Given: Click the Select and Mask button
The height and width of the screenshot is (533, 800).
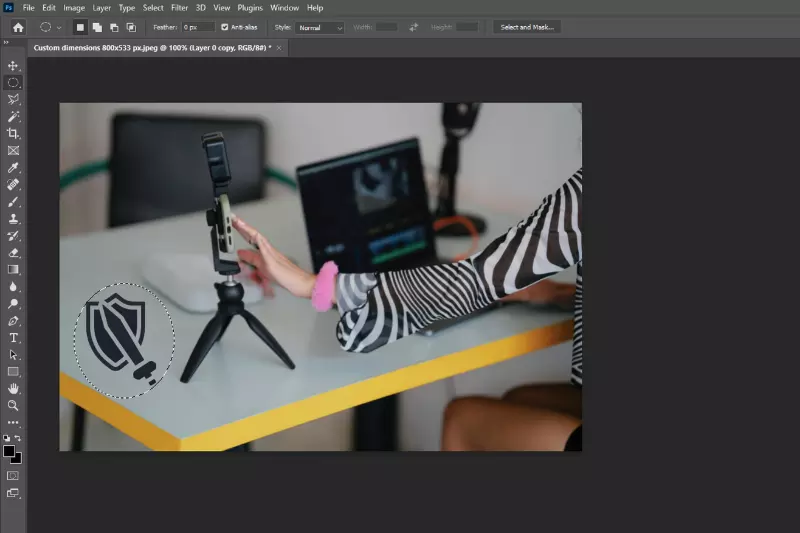Looking at the screenshot, I should coord(527,28).
